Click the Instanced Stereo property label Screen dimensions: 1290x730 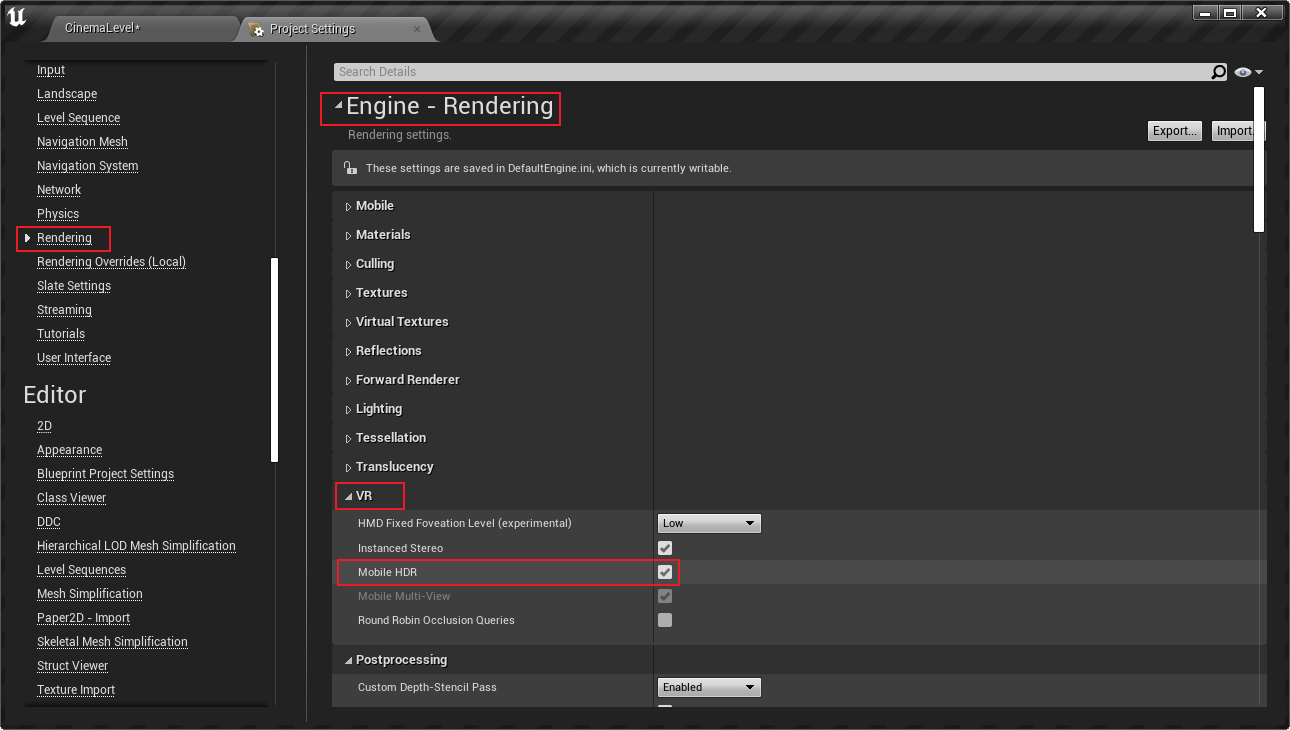[x=400, y=548]
